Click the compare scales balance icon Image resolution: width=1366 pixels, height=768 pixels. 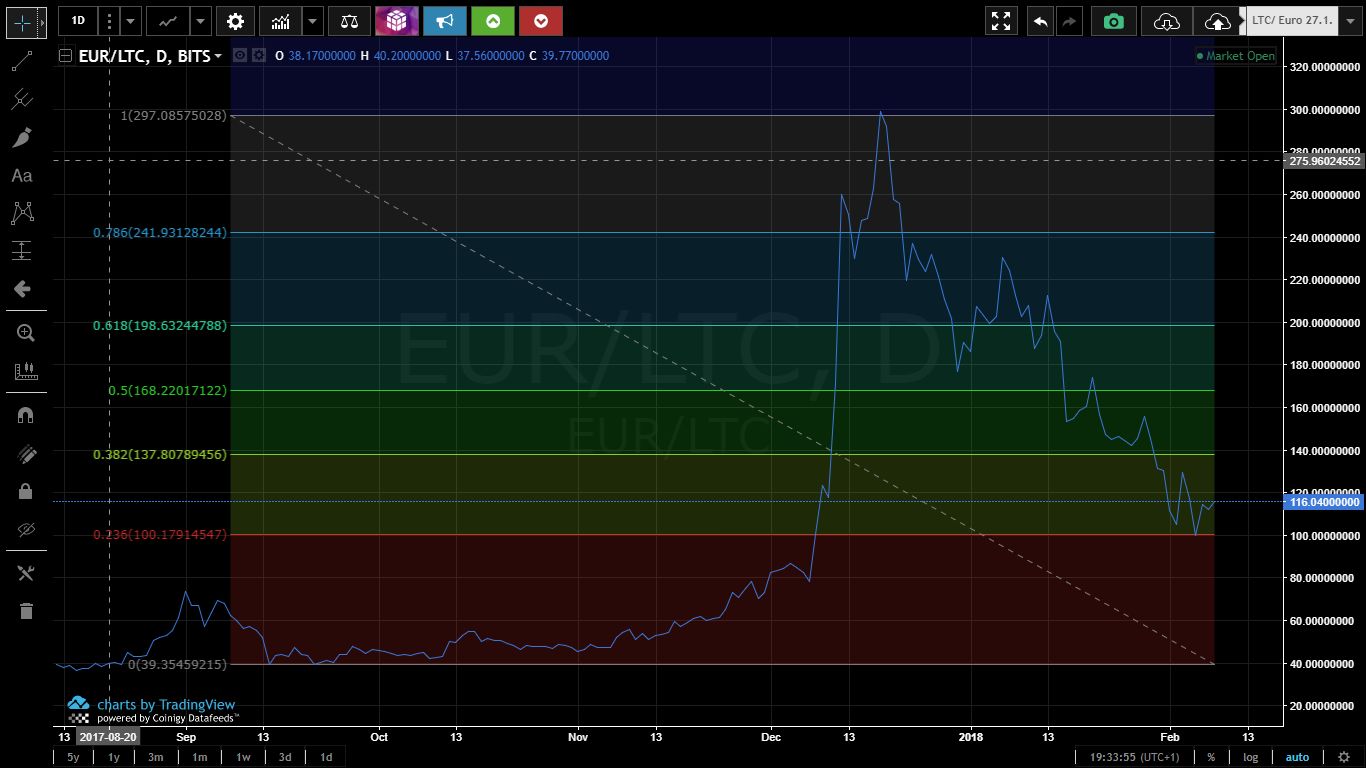click(x=349, y=20)
